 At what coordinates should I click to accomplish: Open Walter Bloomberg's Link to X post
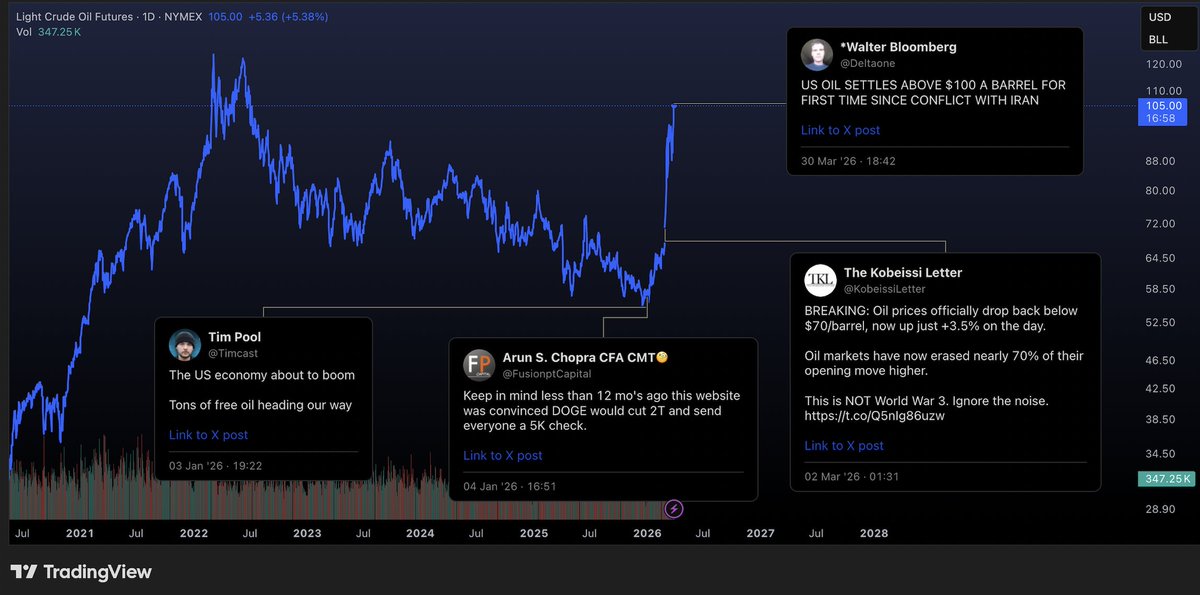(840, 130)
